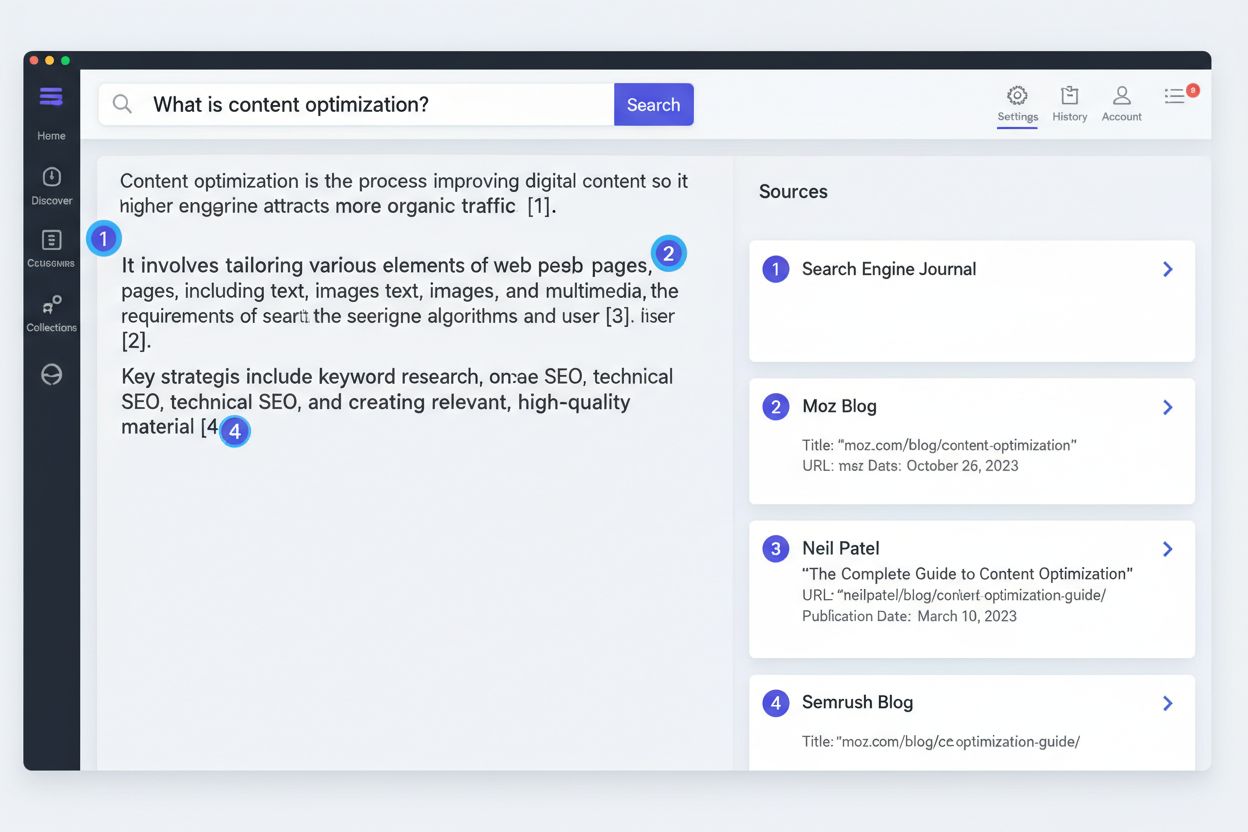This screenshot has width=1248, height=832.
Task: Click citation marker 2 in the answer text
Action: pyautogui.click(x=668, y=253)
